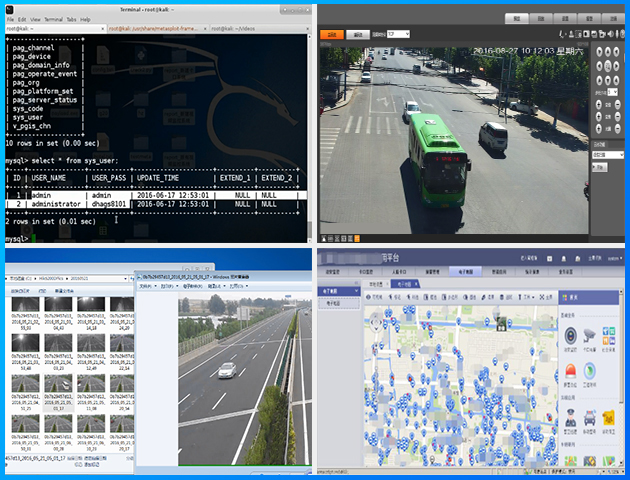This screenshot has width=630, height=480.
Task: Open the 文件(F) menu in photo viewer
Action: [147, 286]
